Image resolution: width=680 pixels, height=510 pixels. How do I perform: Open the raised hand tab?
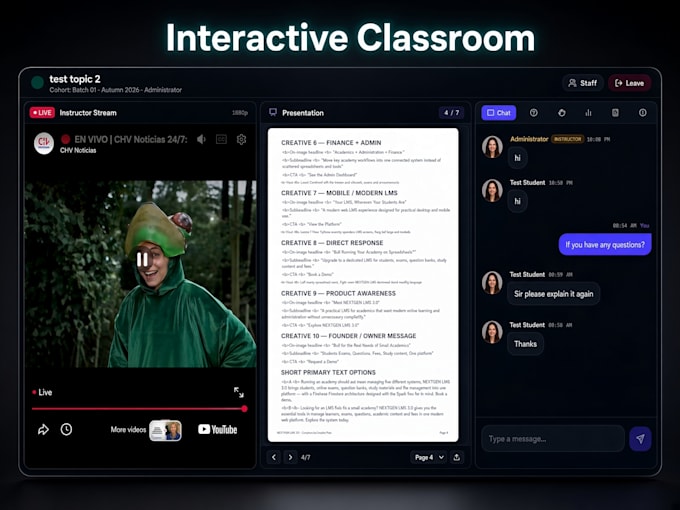(562, 113)
